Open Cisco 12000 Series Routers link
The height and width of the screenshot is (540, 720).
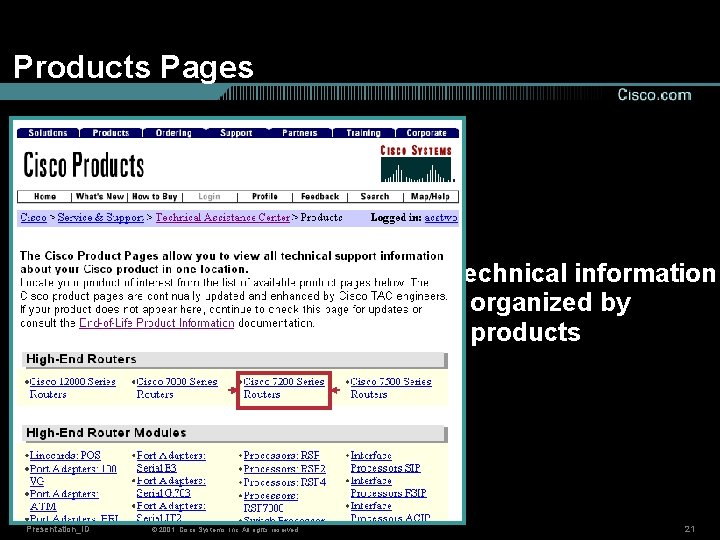click(72, 388)
